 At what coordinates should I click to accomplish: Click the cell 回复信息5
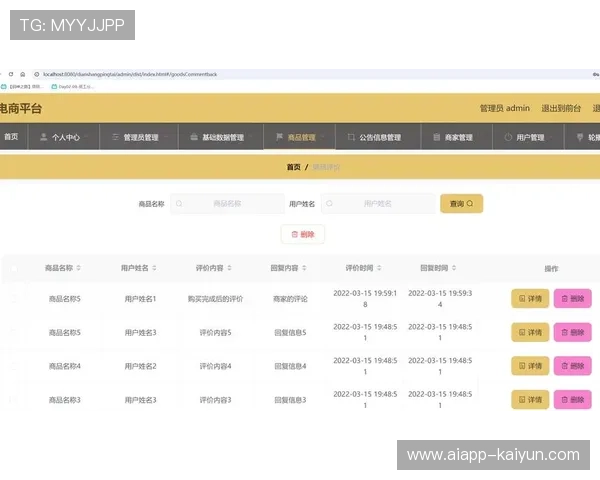point(290,333)
